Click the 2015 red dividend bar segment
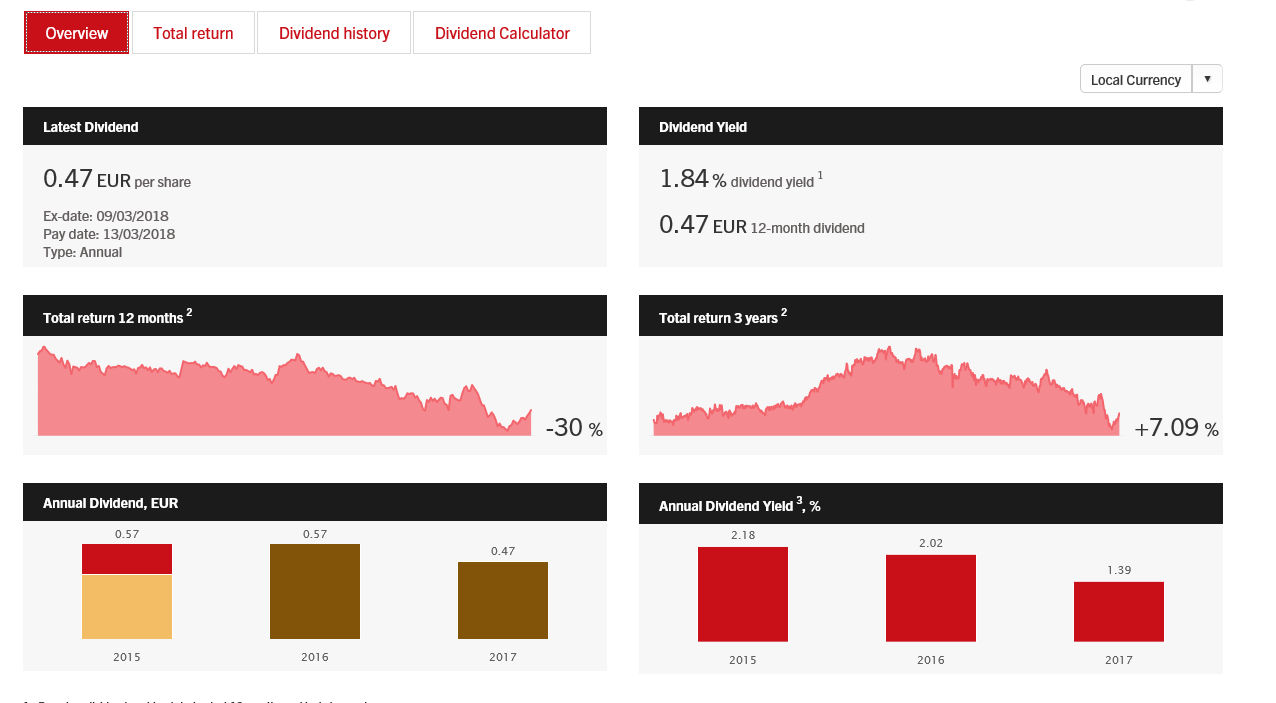1276x703 pixels. [x=127, y=559]
